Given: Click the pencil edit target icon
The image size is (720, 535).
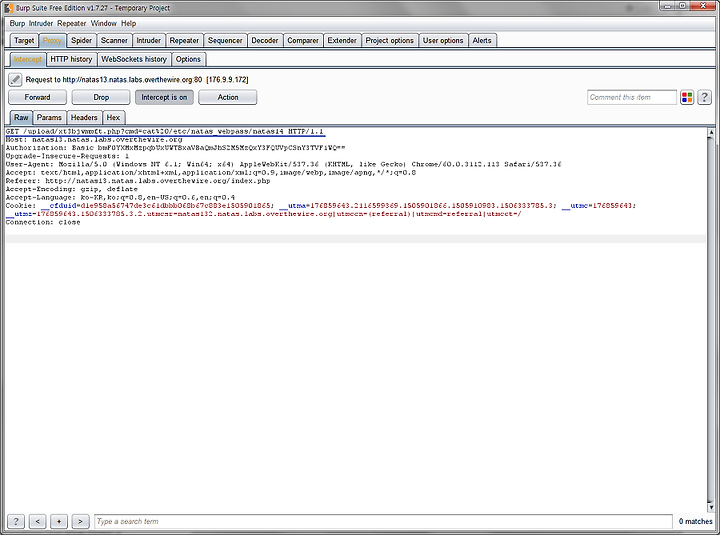Looking at the screenshot, I should point(15,79).
